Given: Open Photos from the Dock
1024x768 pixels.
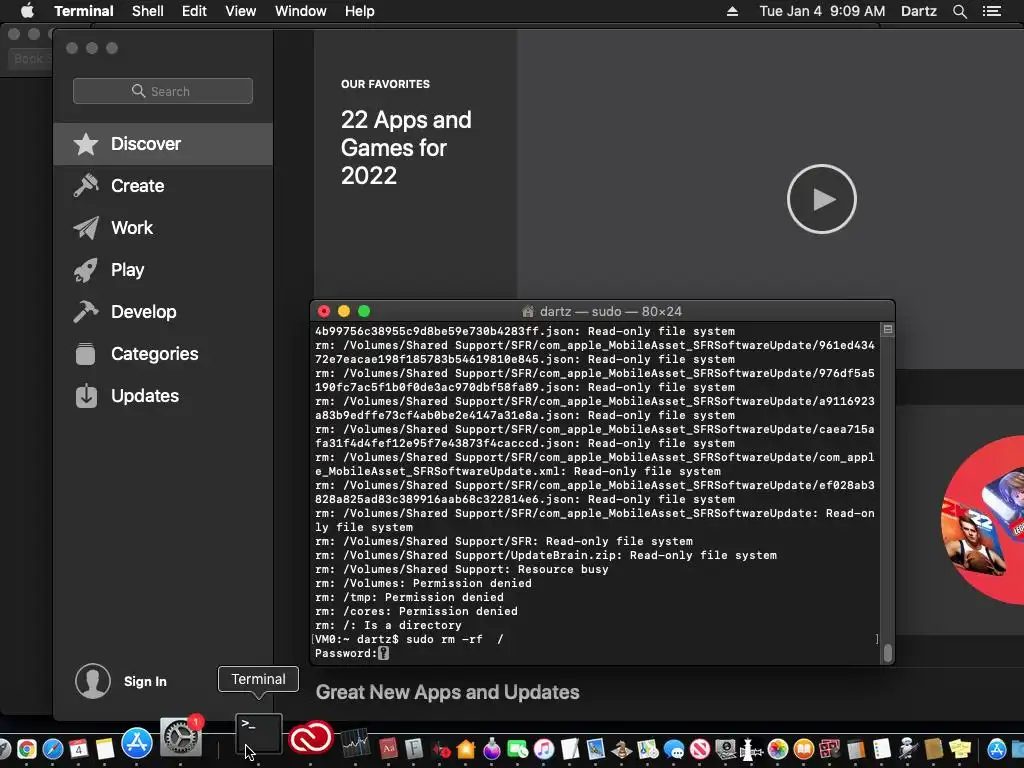Looking at the screenshot, I should pos(778,749).
